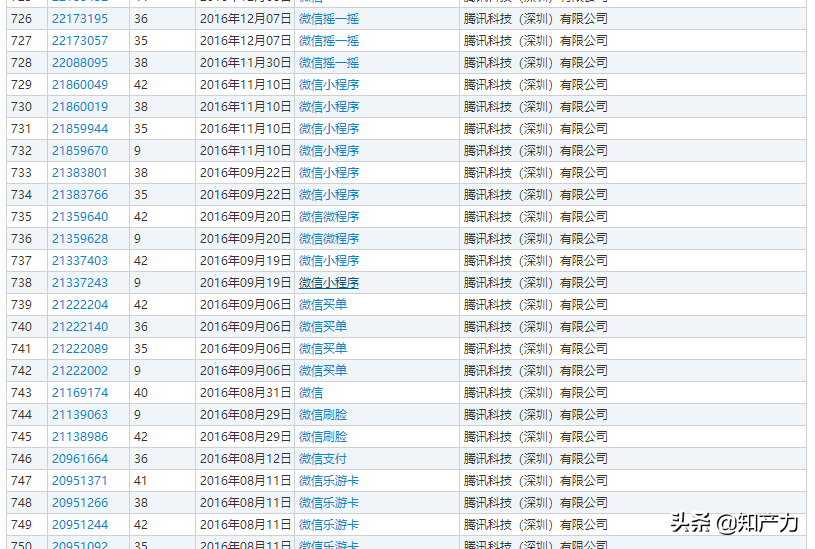
Task: Select class number 40 in row 743
Action: click(x=141, y=393)
